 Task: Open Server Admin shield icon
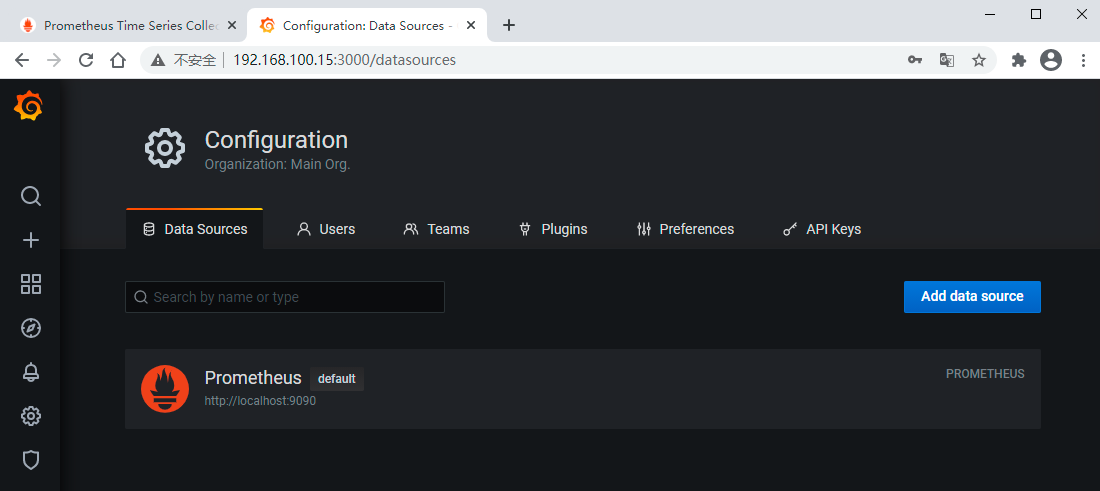point(31,460)
